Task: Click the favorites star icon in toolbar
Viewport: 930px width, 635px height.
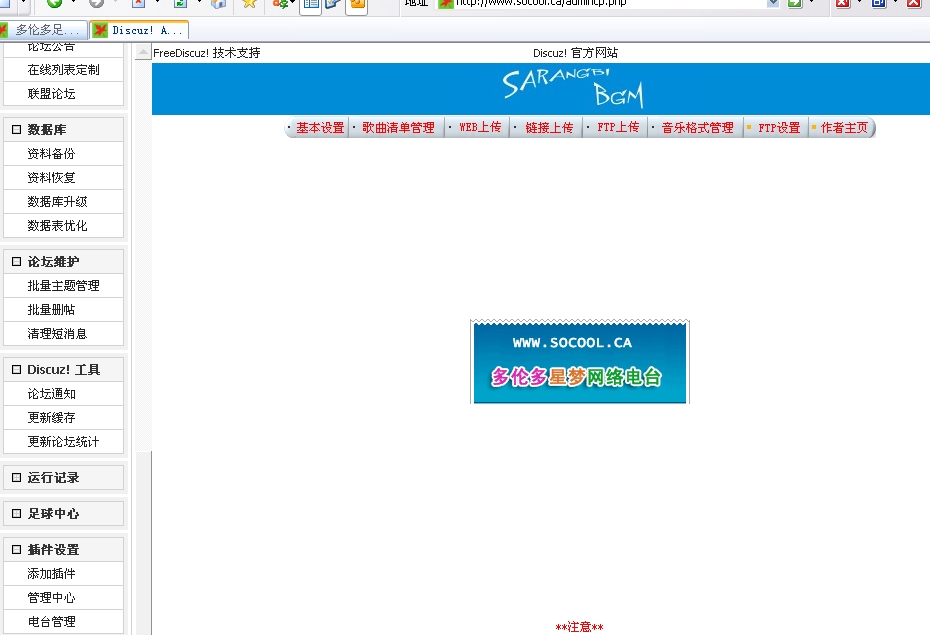Action: pyautogui.click(x=249, y=3)
